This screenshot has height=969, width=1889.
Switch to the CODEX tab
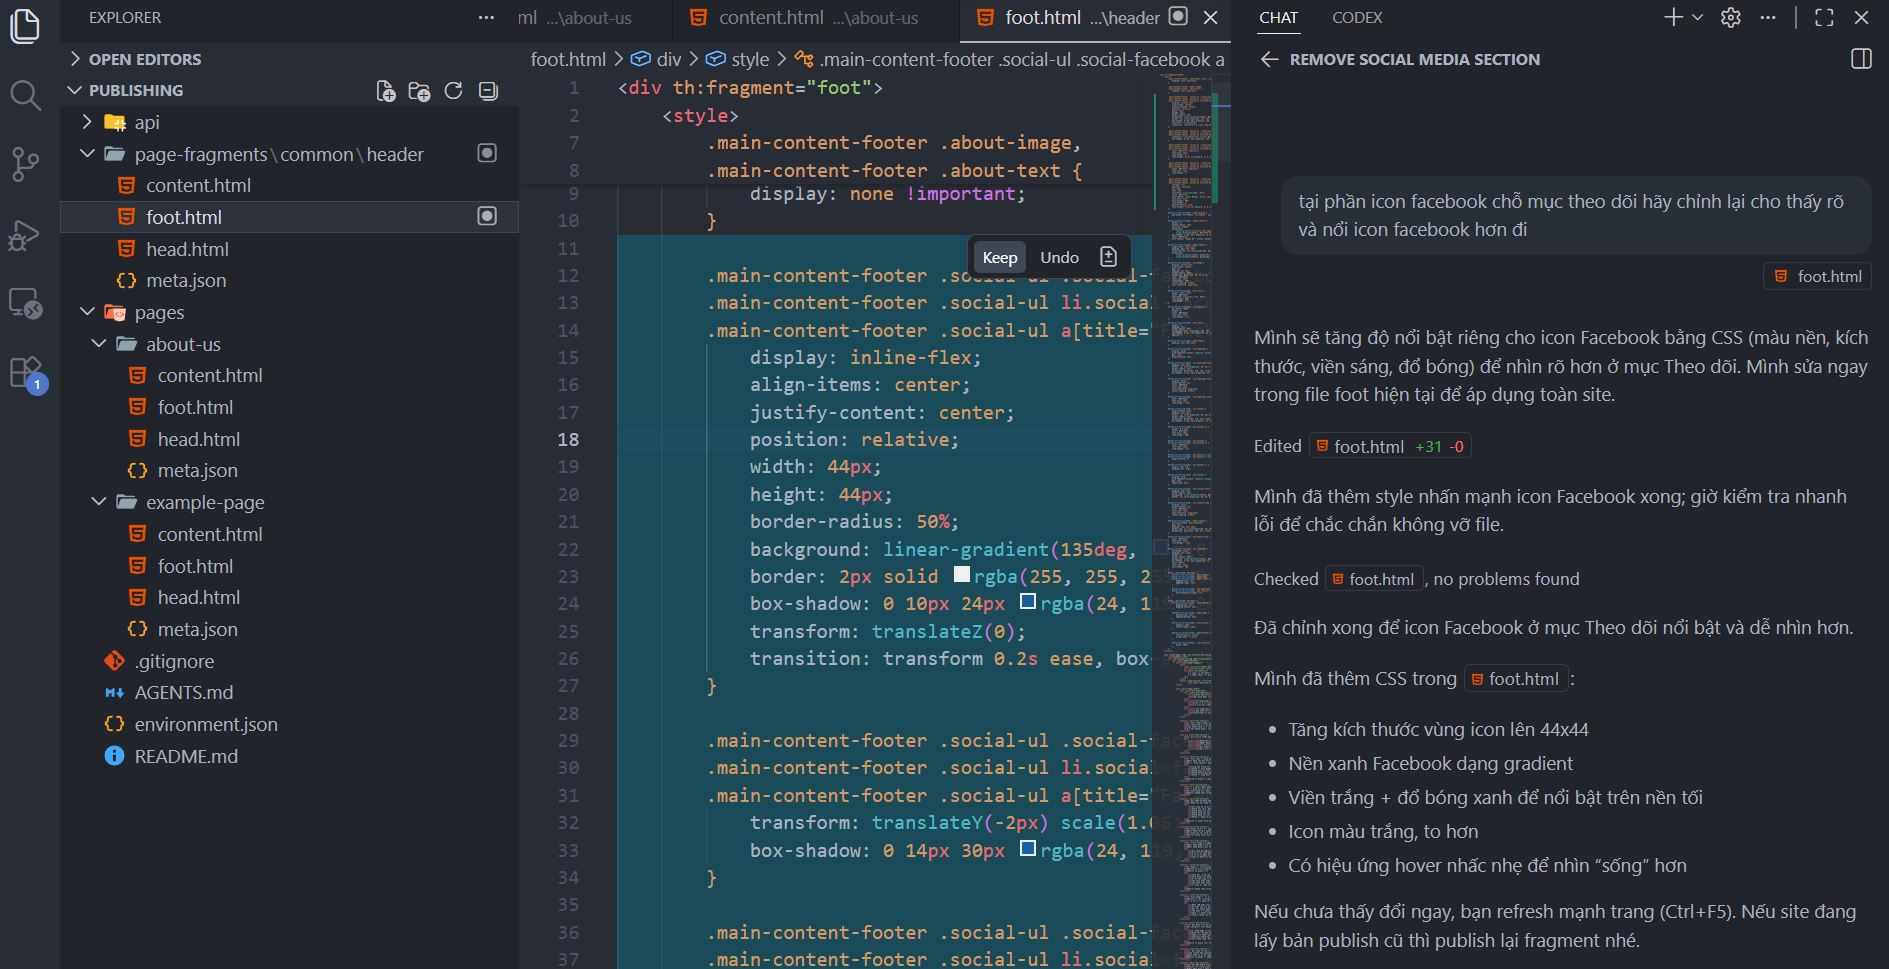[x=1357, y=17]
